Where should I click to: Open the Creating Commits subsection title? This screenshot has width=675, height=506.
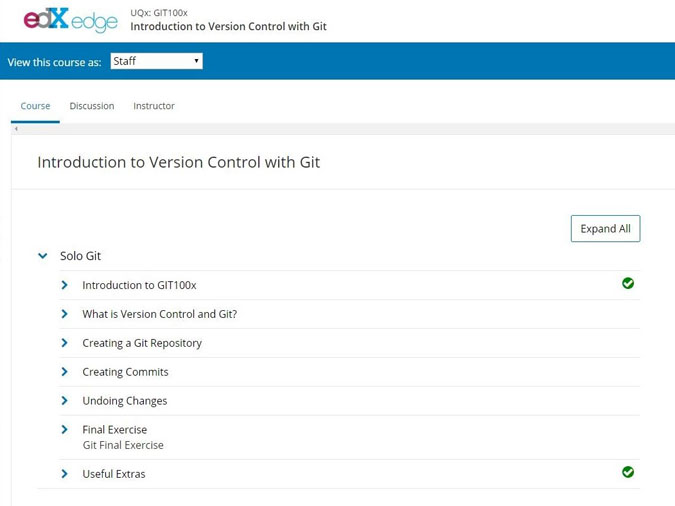[125, 372]
